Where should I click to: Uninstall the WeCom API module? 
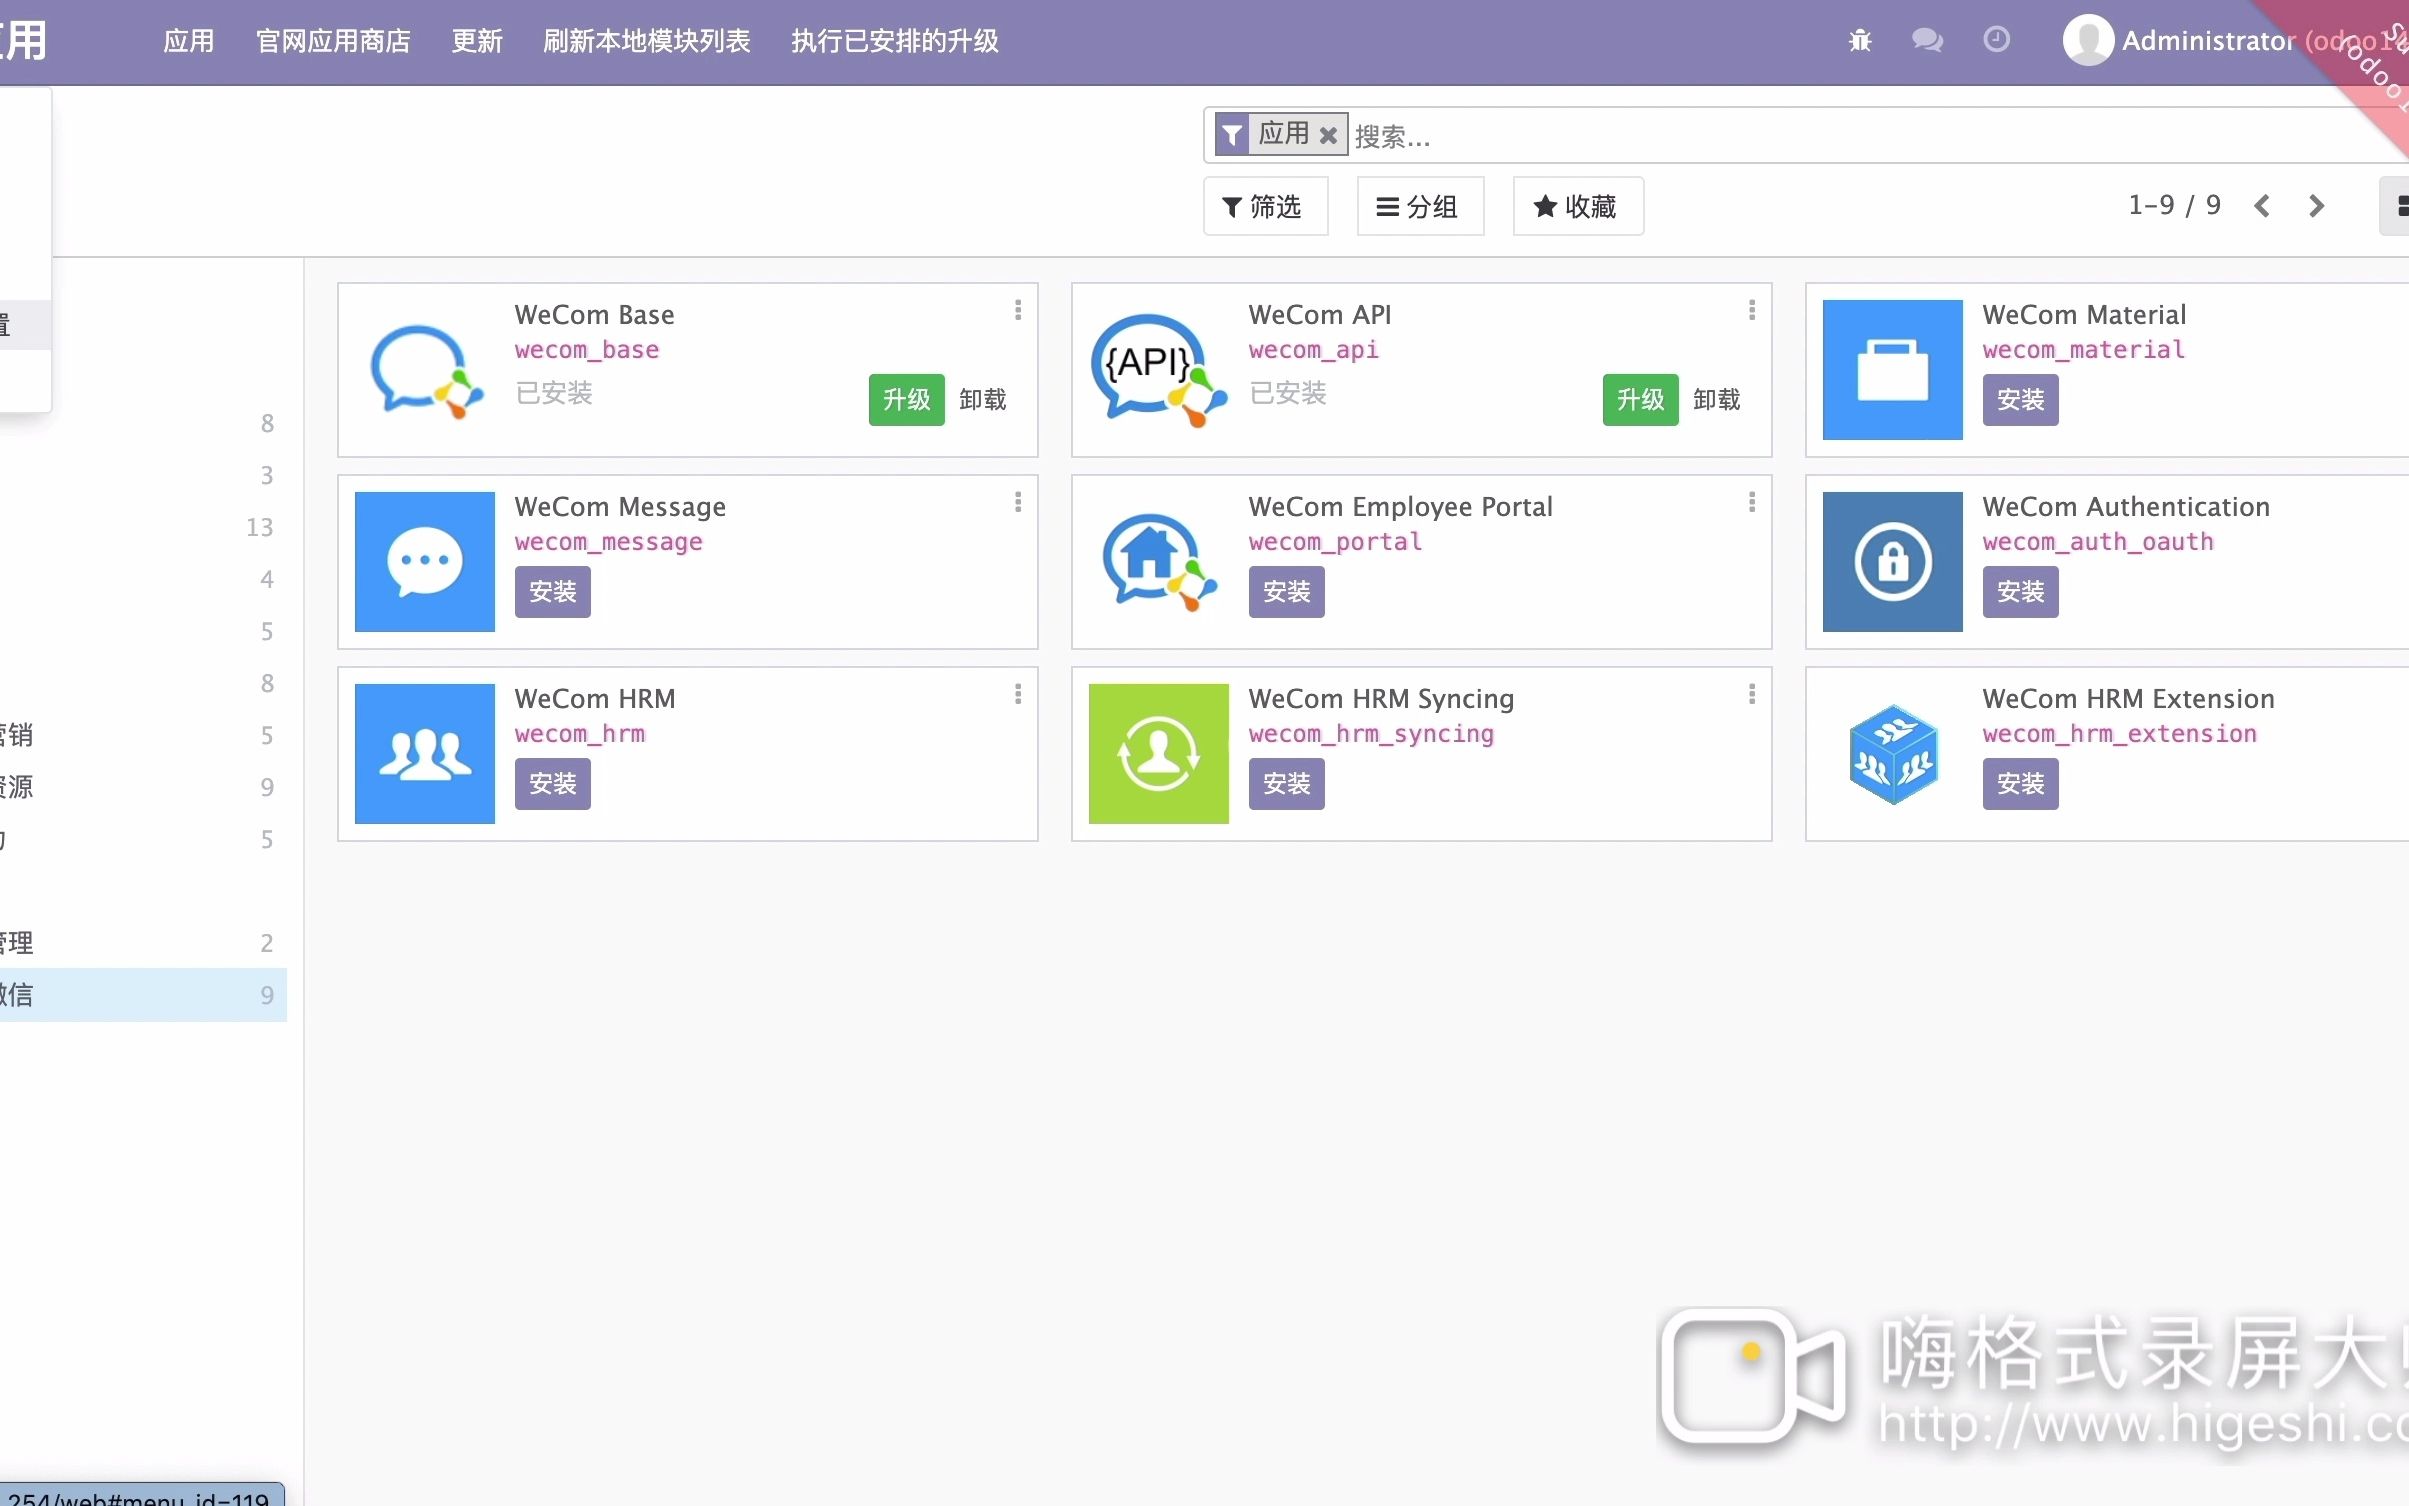click(1716, 400)
